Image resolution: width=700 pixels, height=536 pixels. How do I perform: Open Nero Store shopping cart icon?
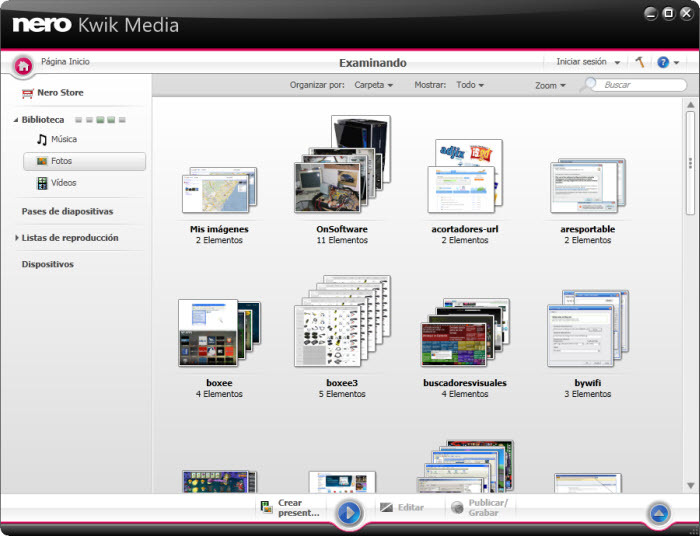pyautogui.click(x=28, y=93)
